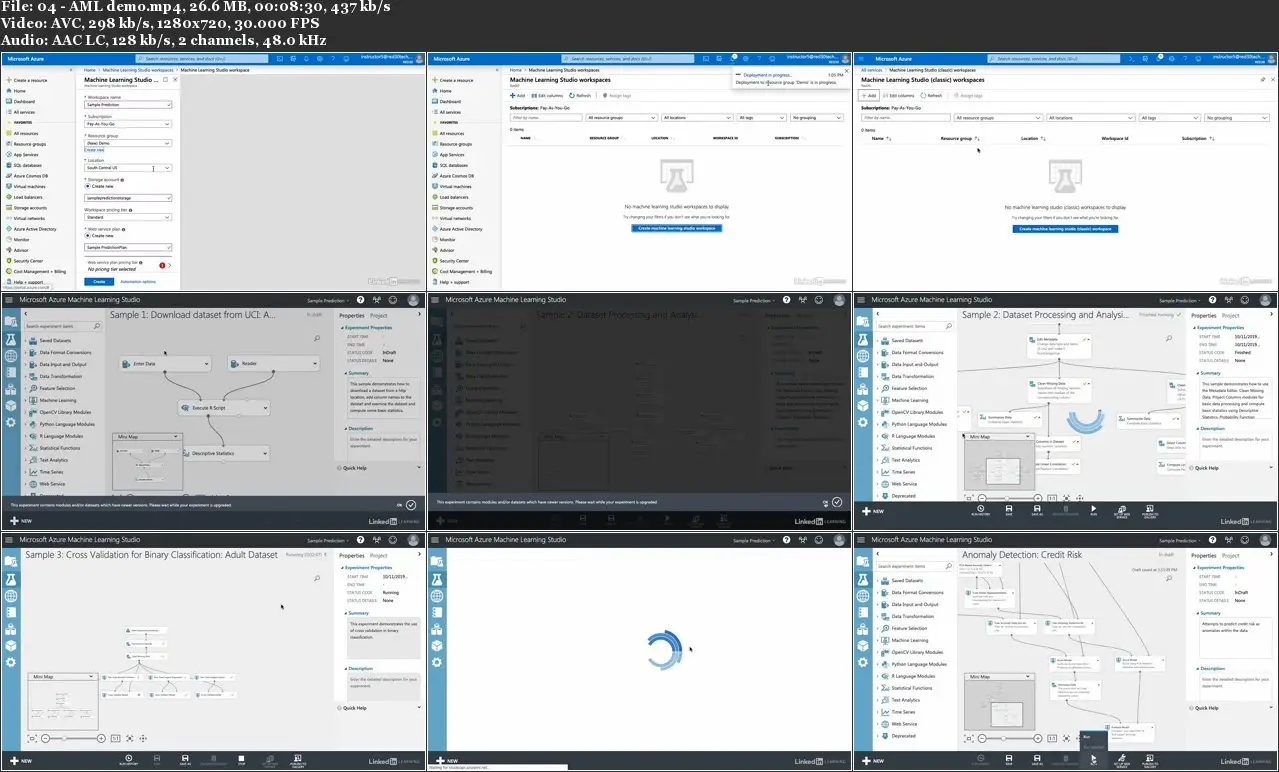The width and height of the screenshot is (1279, 772).
Task: Open Web Services globe icon in Sample 1 frame
Action: point(11,356)
